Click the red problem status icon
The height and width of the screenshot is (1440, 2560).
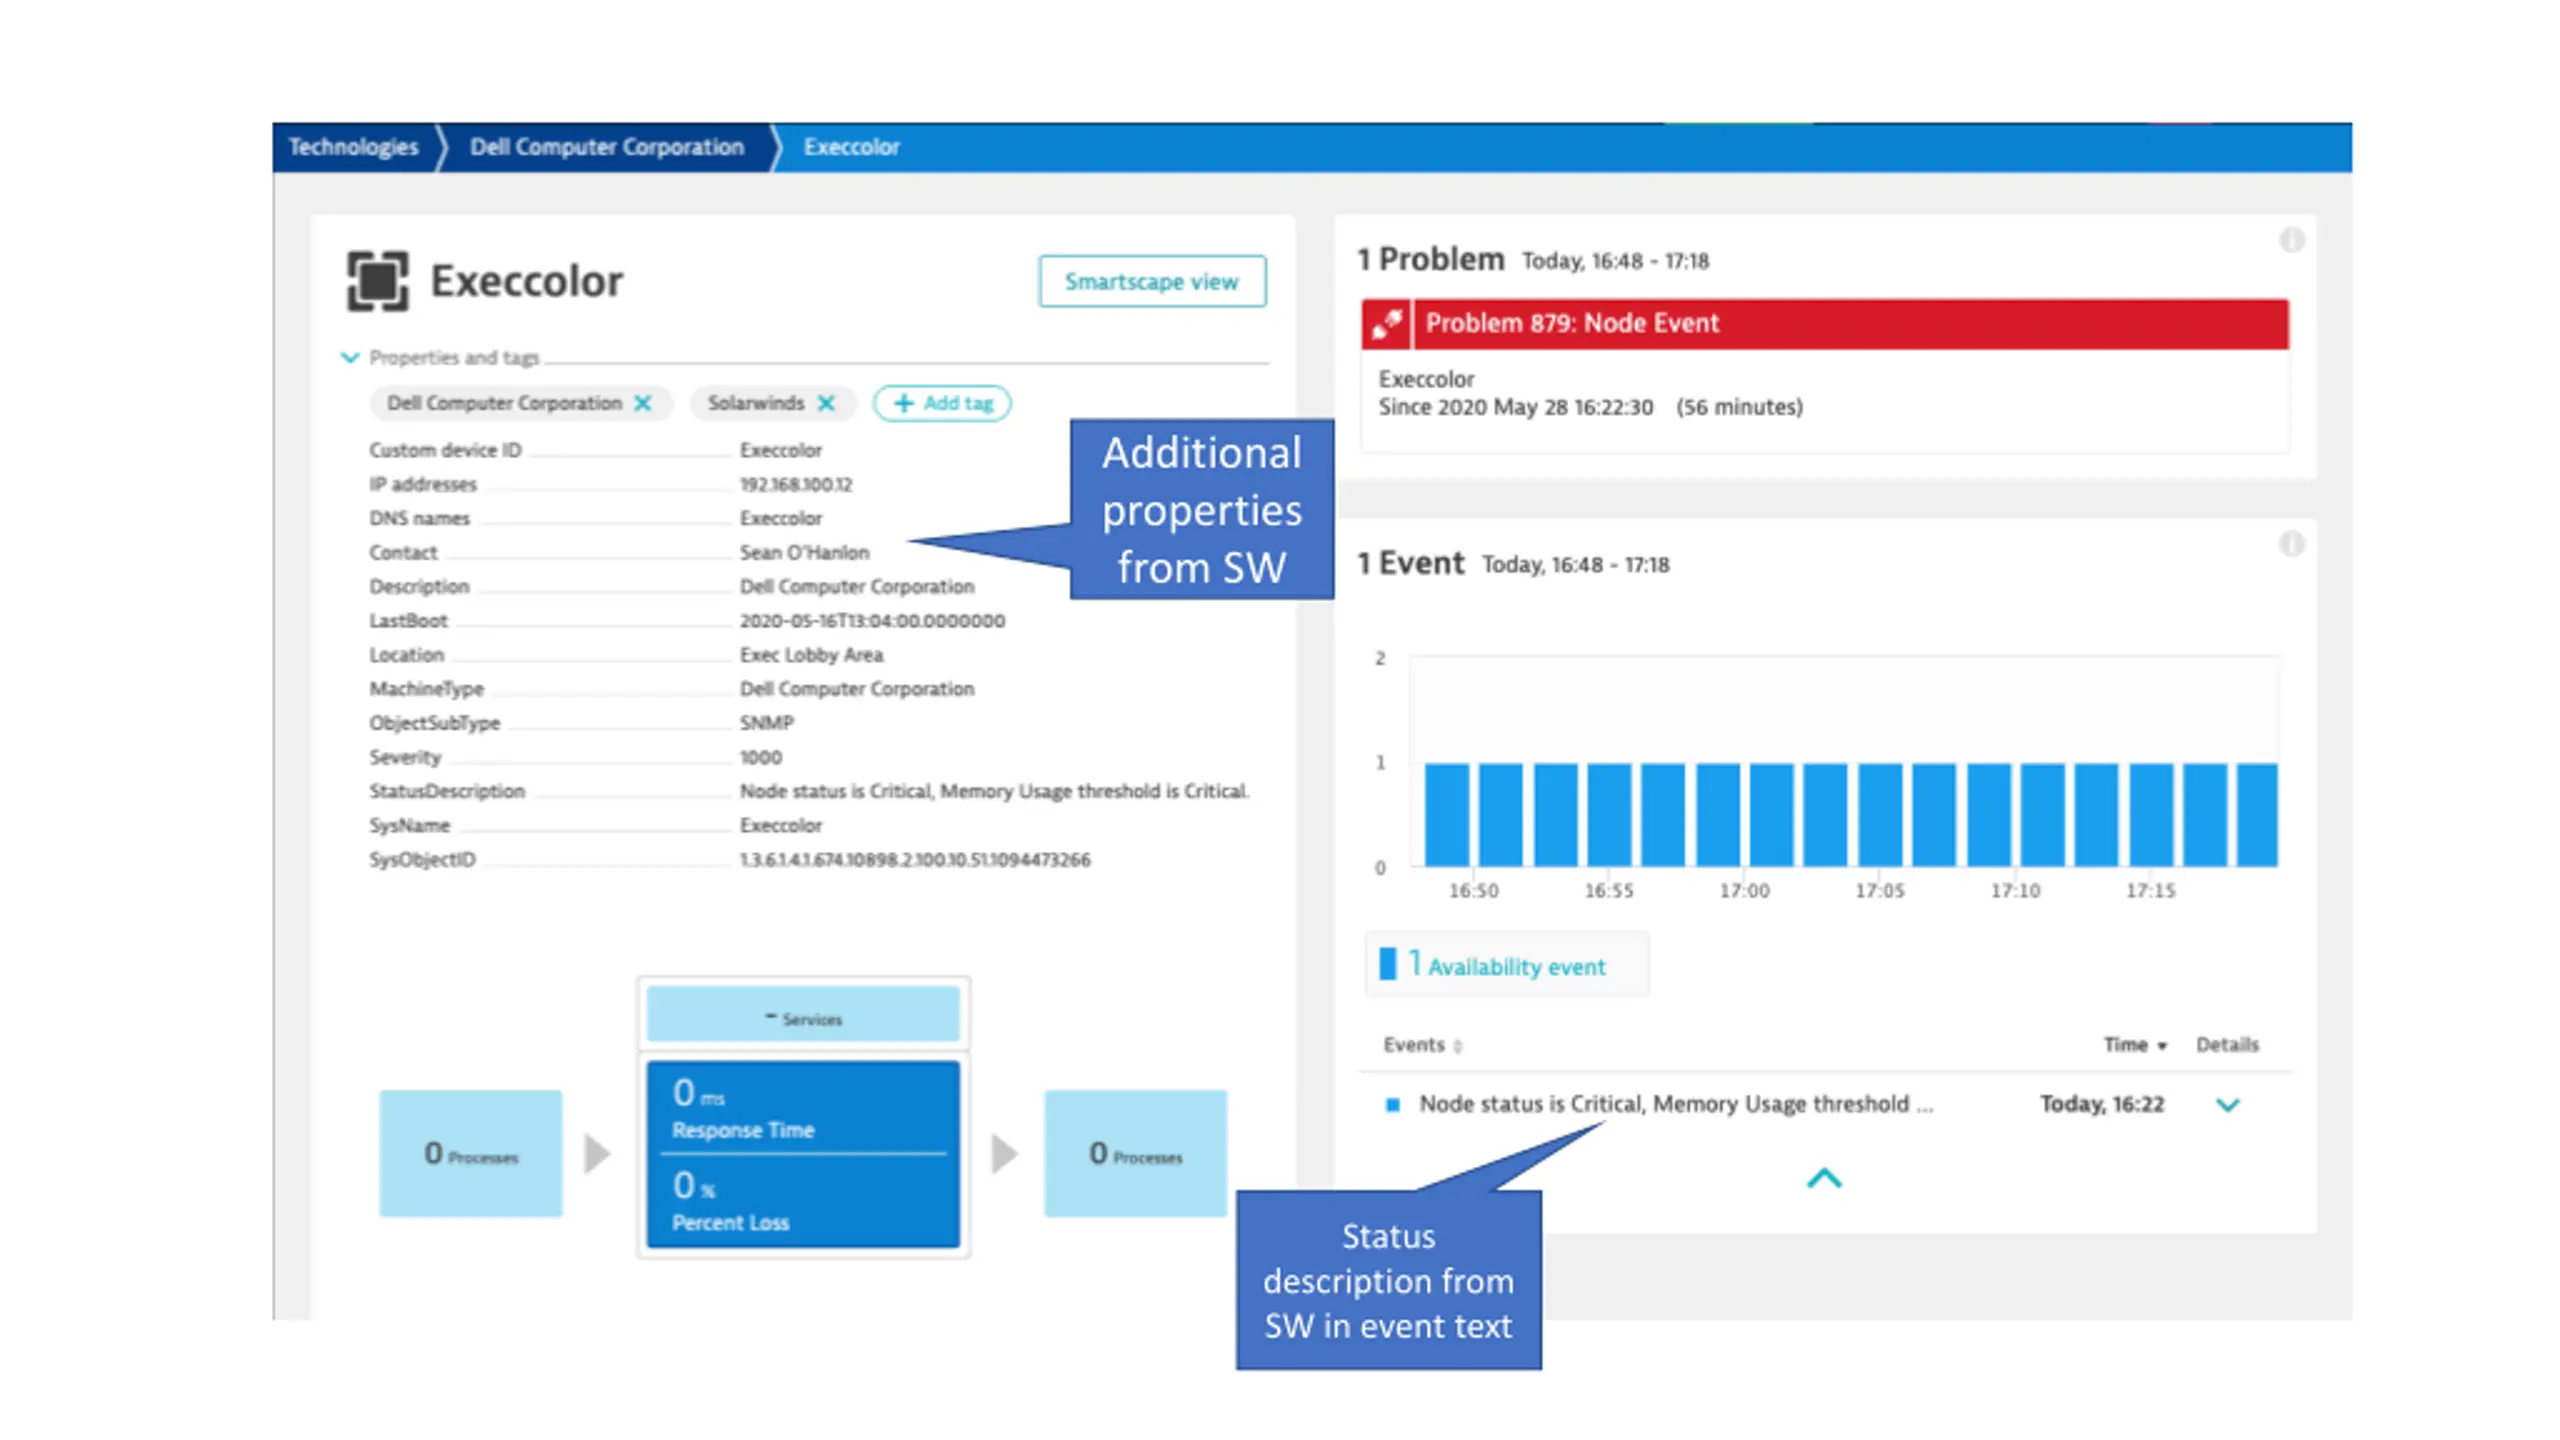[x=1386, y=323]
